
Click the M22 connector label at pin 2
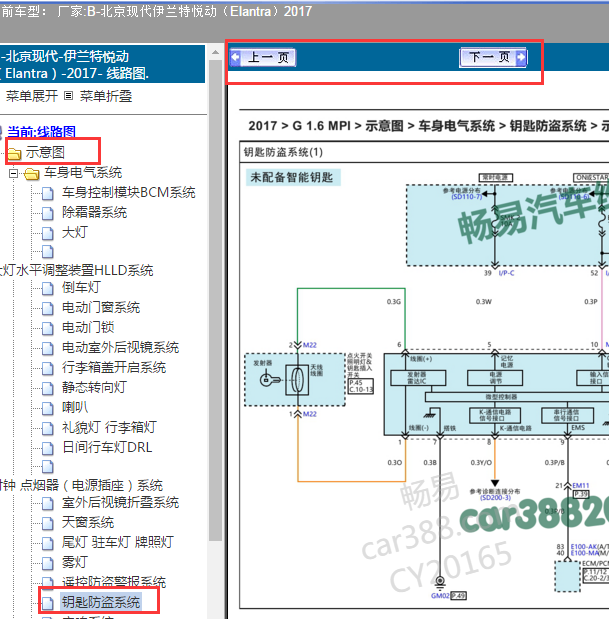coord(310,345)
